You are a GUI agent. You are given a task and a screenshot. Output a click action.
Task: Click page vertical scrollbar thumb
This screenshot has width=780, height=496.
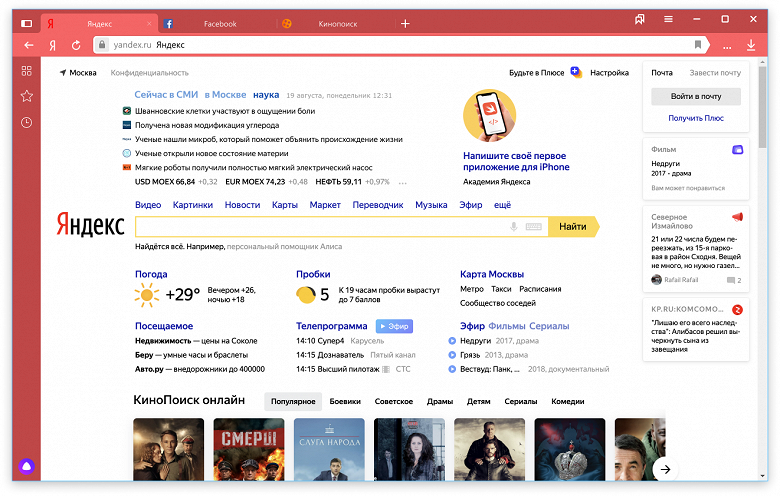click(x=763, y=107)
